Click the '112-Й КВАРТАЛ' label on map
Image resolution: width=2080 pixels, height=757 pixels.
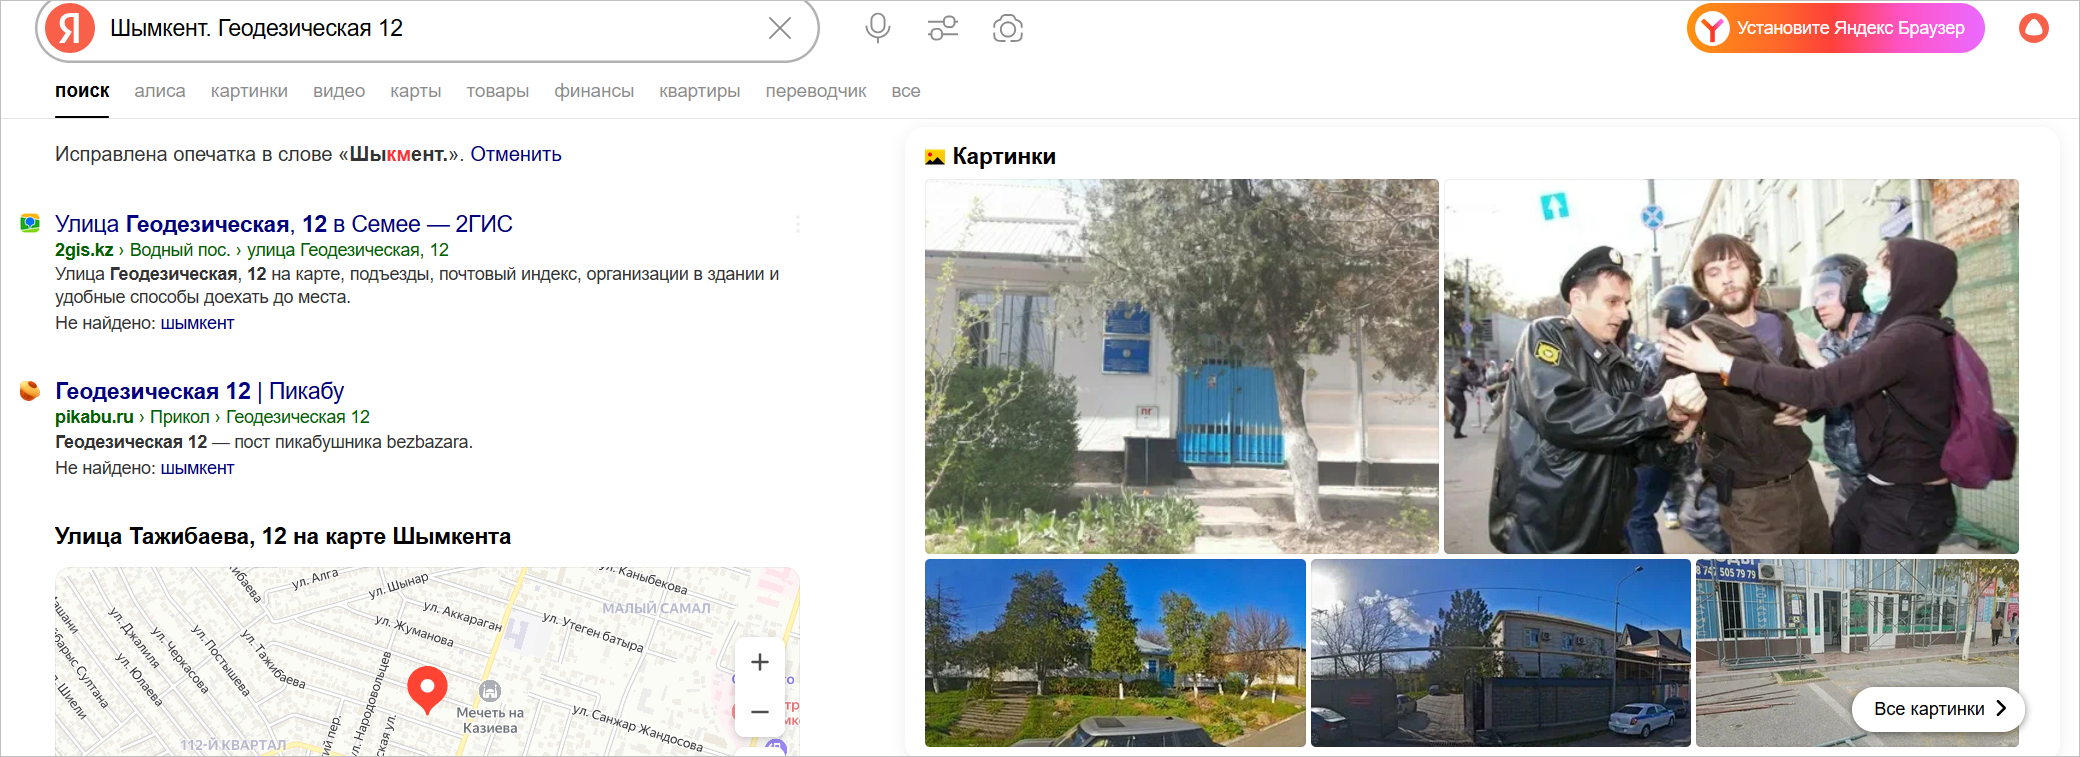tap(233, 745)
